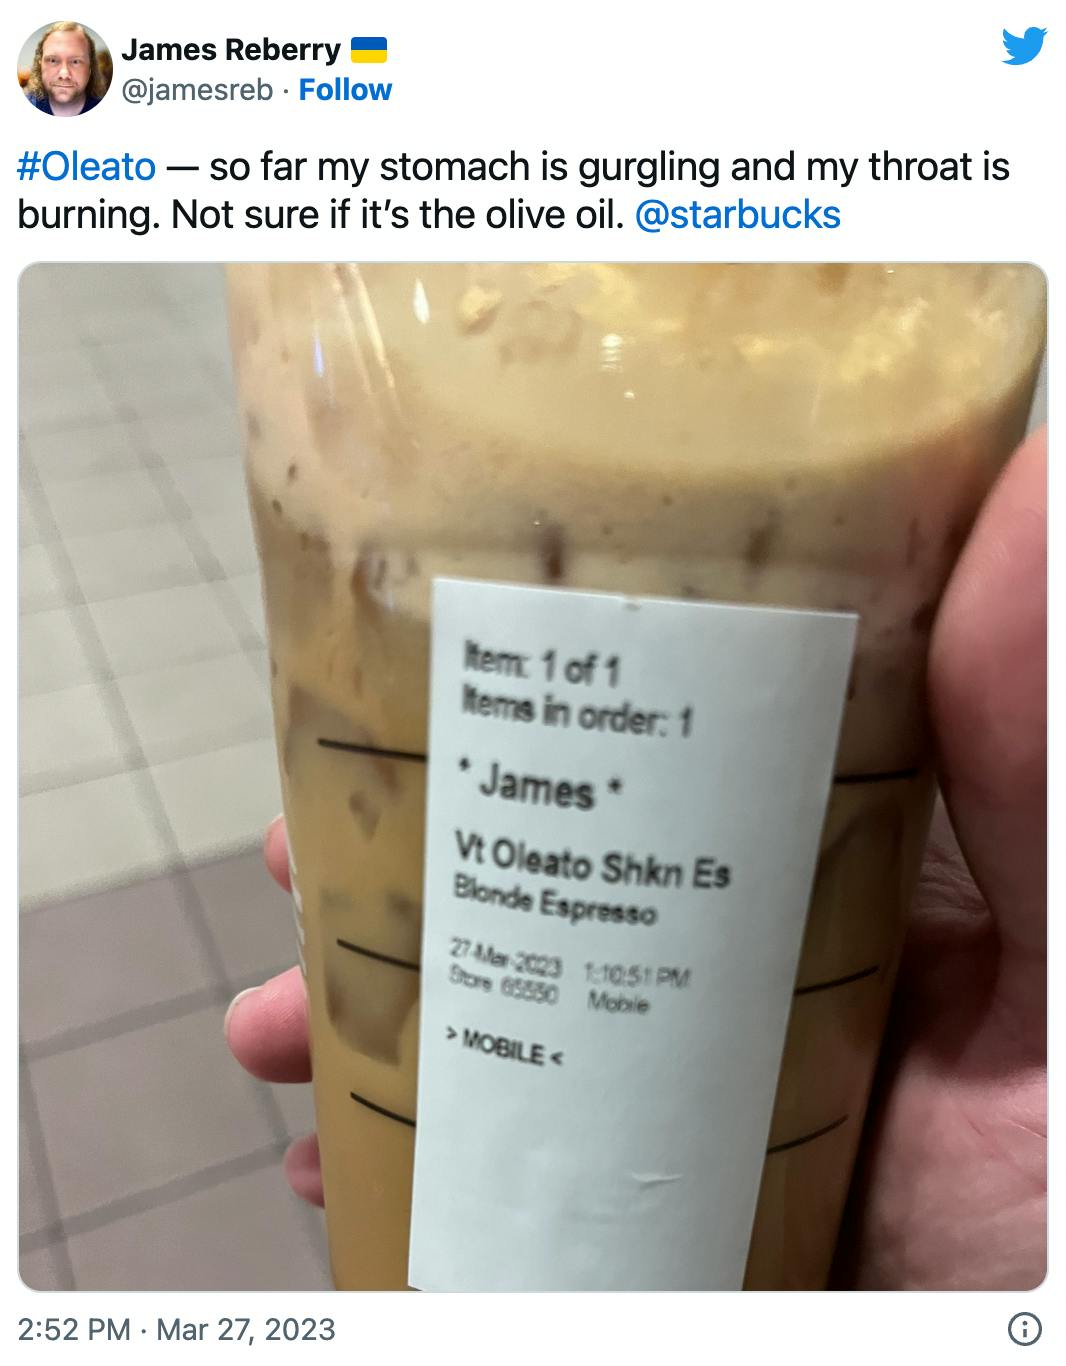Image resolution: width=1066 pixels, height=1366 pixels.
Task: Open the #Oleato hashtag
Action: point(87,166)
